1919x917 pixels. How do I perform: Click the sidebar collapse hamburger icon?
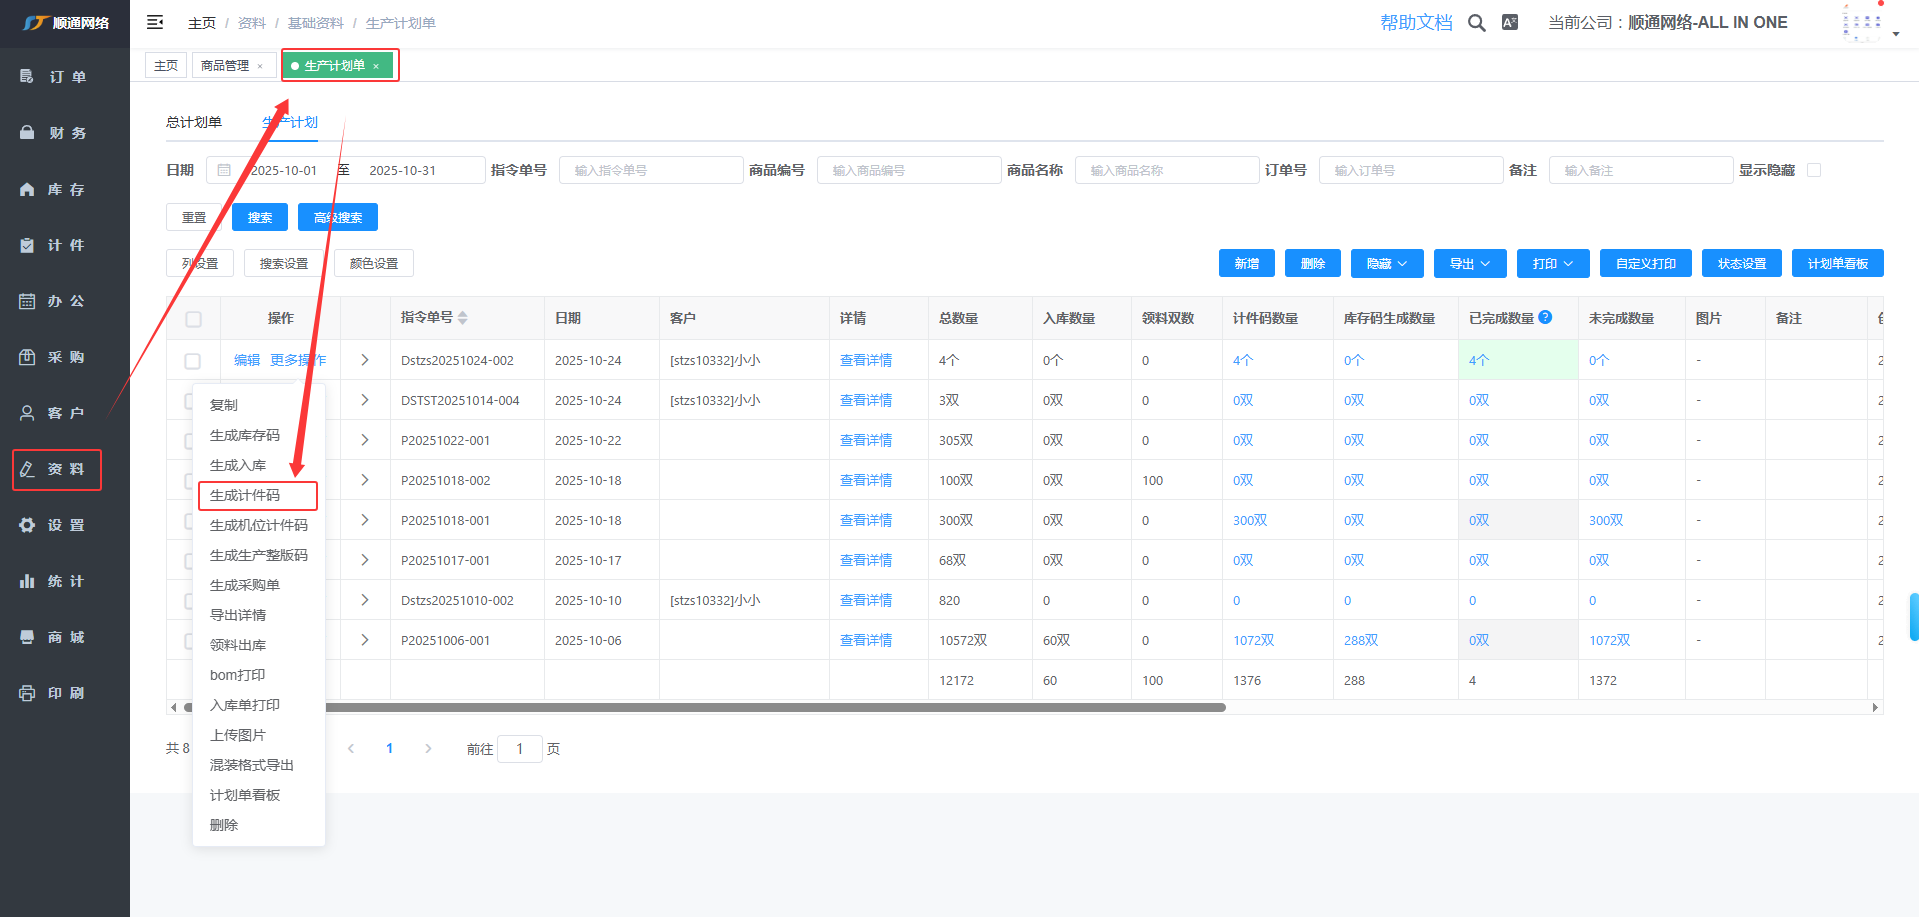coord(155,22)
